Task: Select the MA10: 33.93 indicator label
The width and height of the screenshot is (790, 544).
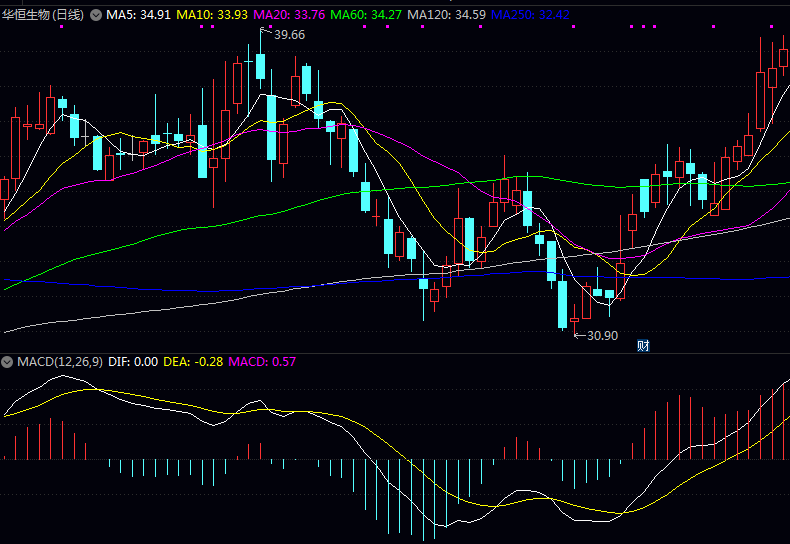Action: tap(212, 15)
